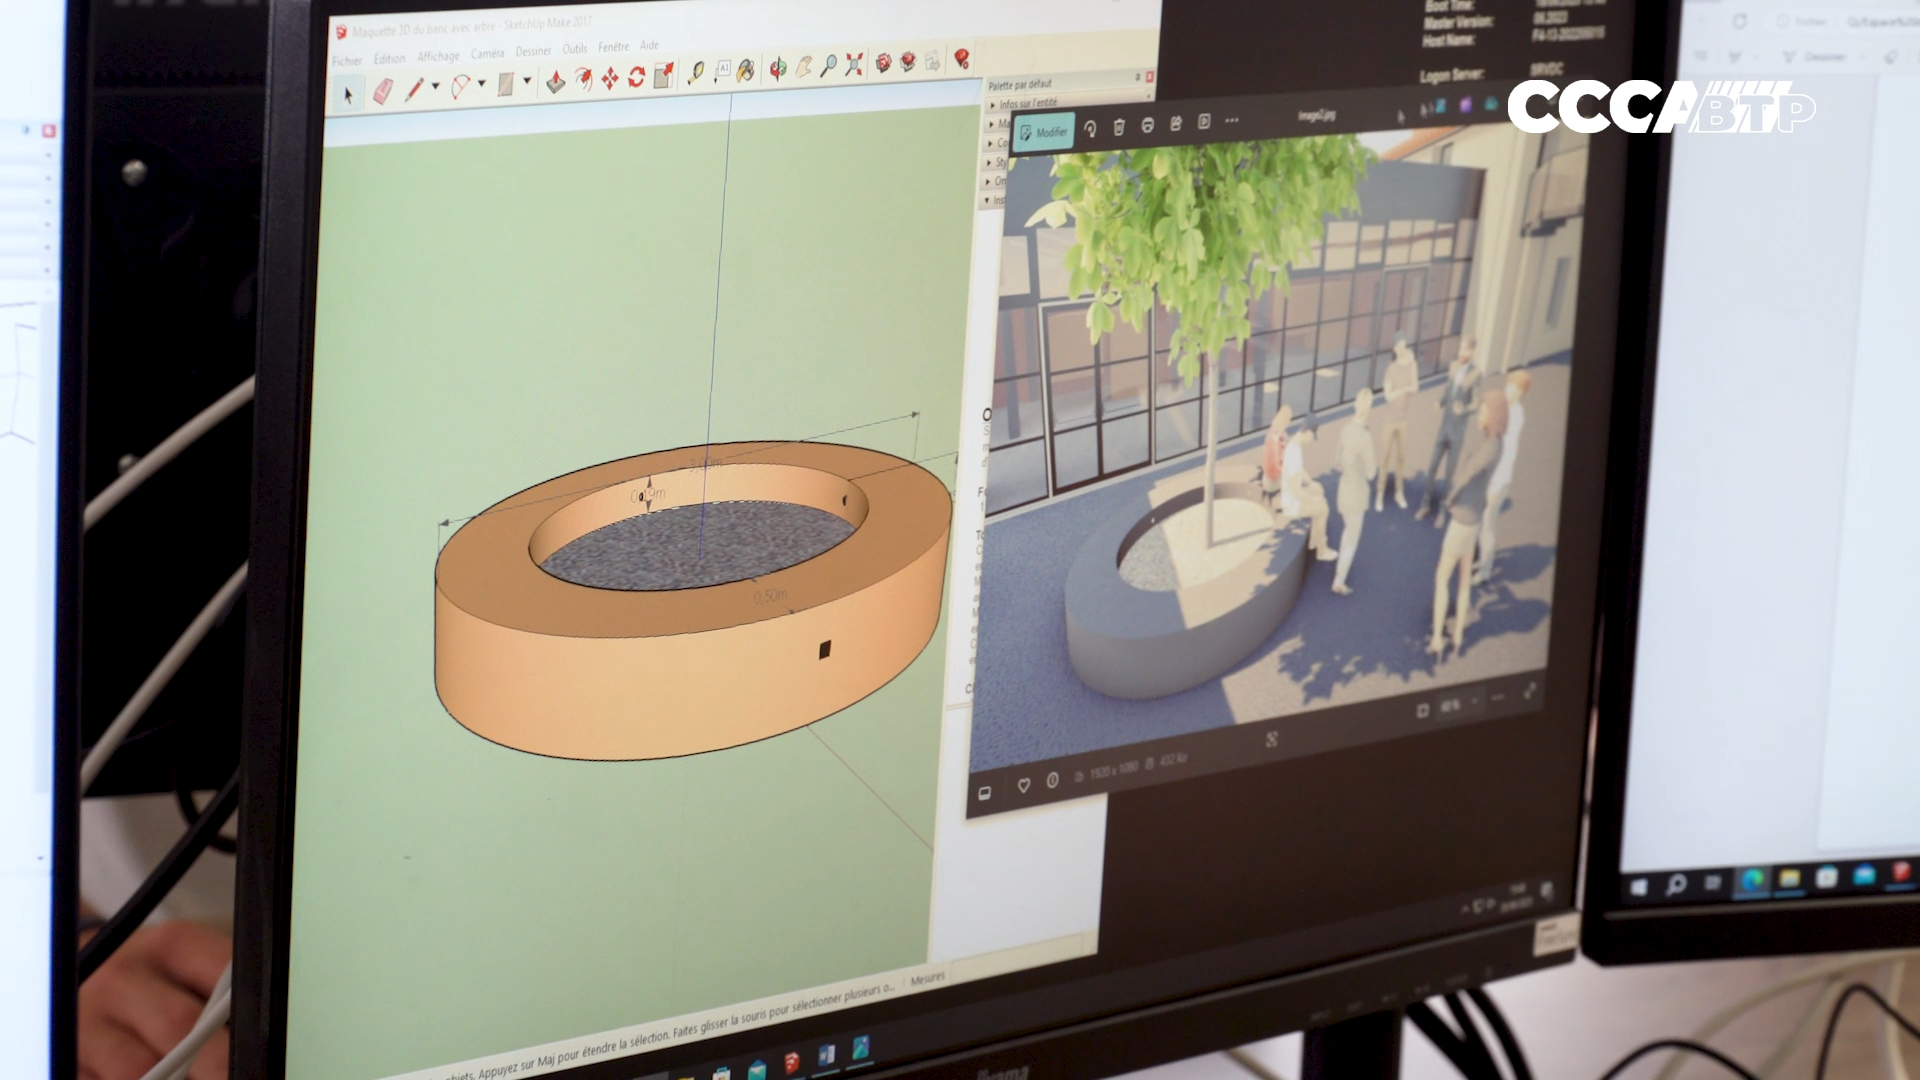Click Modifier button in photo viewer
Viewport: 1920px width, 1080px height.
coord(1043,132)
